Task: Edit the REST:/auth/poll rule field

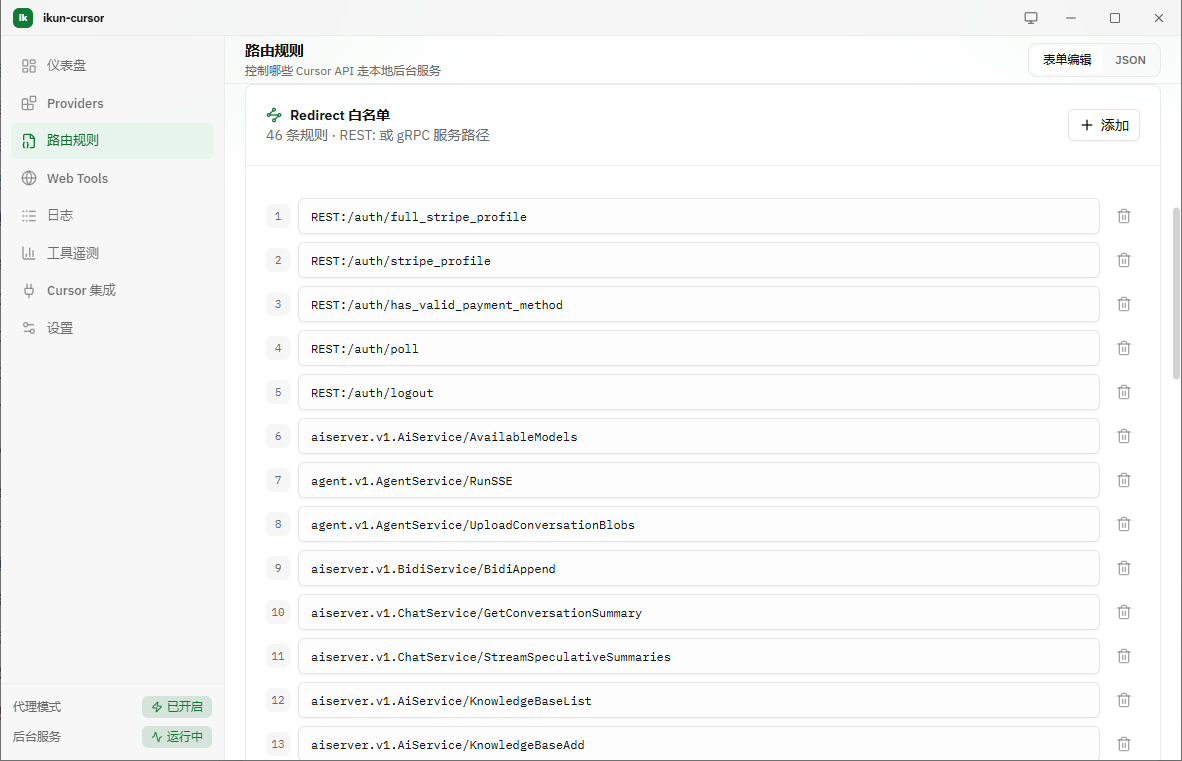Action: click(698, 349)
